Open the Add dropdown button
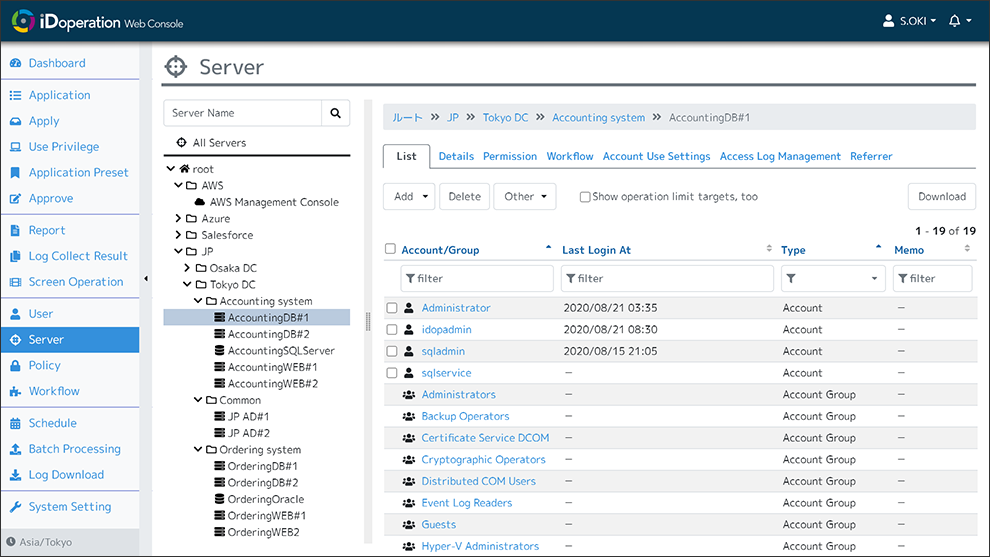This screenshot has height=557, width=990. point(410,197)
